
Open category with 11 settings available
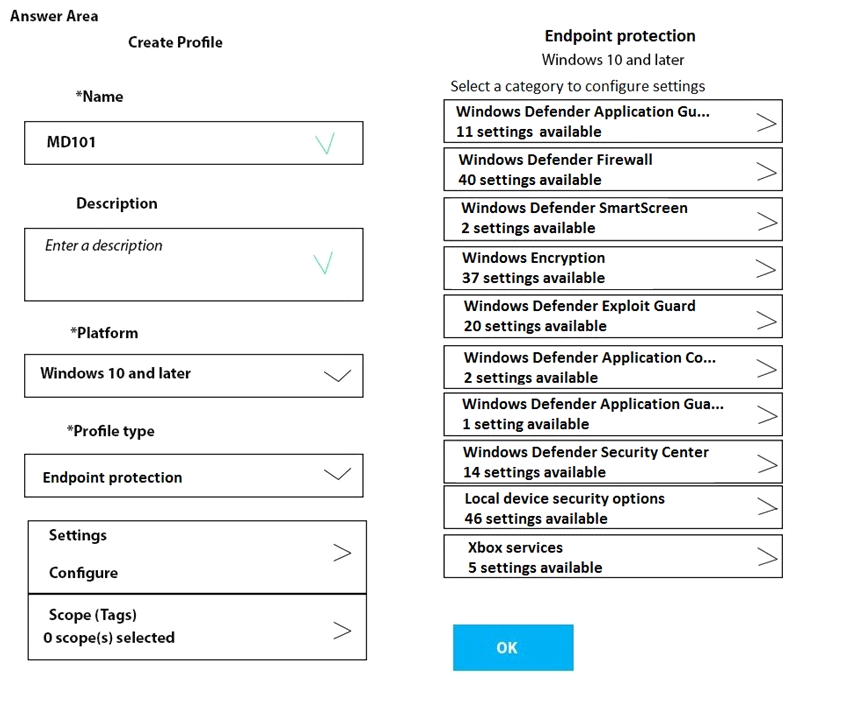pos(613,121)
